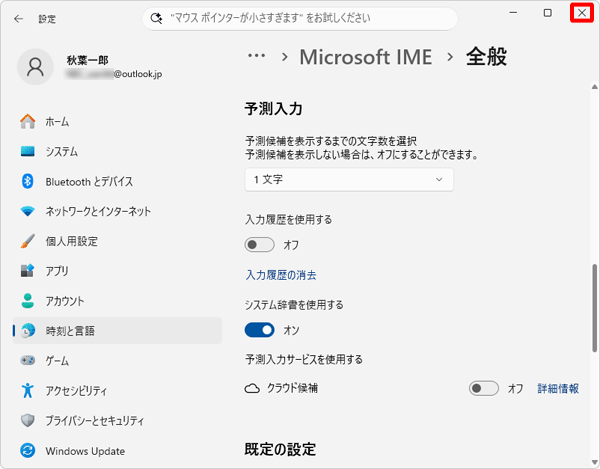Click the Gaming controller icon

pyautogui.click(x=28, y=360)
